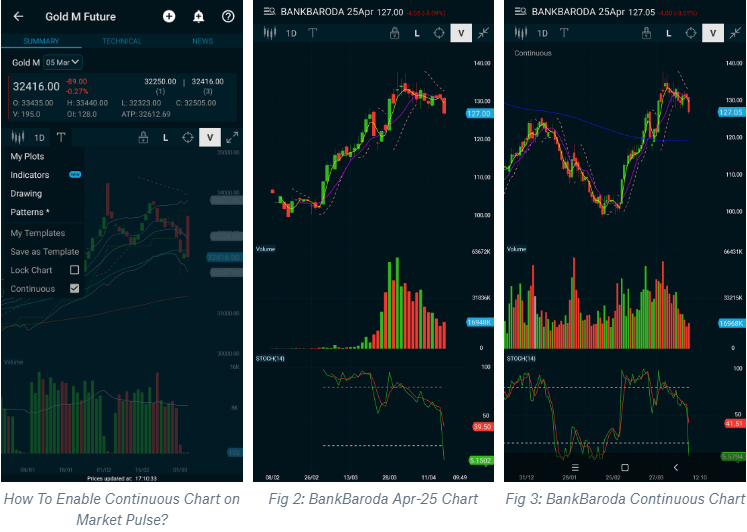Click 16968K volume label in Fig 3
The image size is (747, 532).
tap(730, 323)
